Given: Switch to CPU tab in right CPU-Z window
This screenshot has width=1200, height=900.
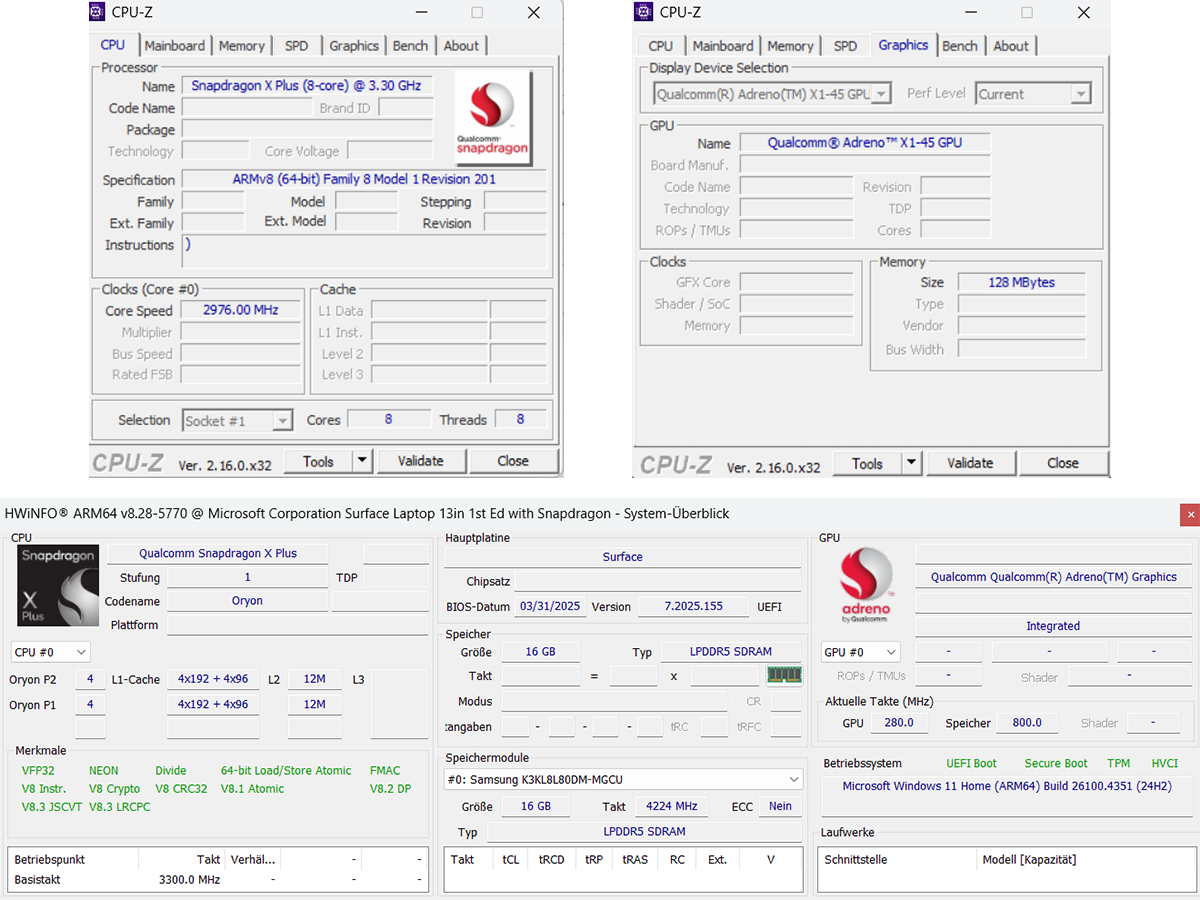Looking at the screenshot, I should coord(661,46).
